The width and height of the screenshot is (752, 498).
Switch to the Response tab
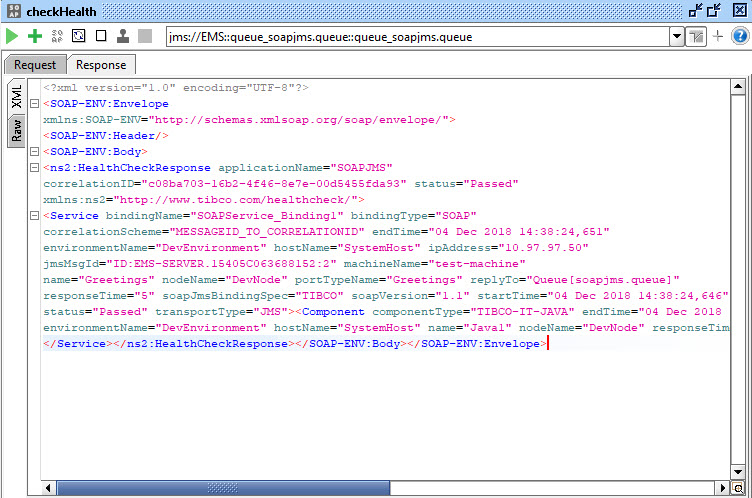pos(101,65)
